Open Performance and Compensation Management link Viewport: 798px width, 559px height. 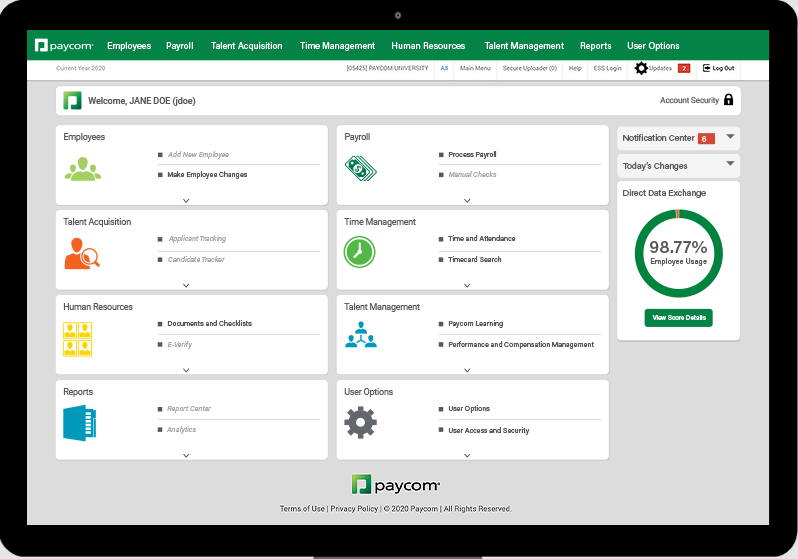tap(521, 345)
